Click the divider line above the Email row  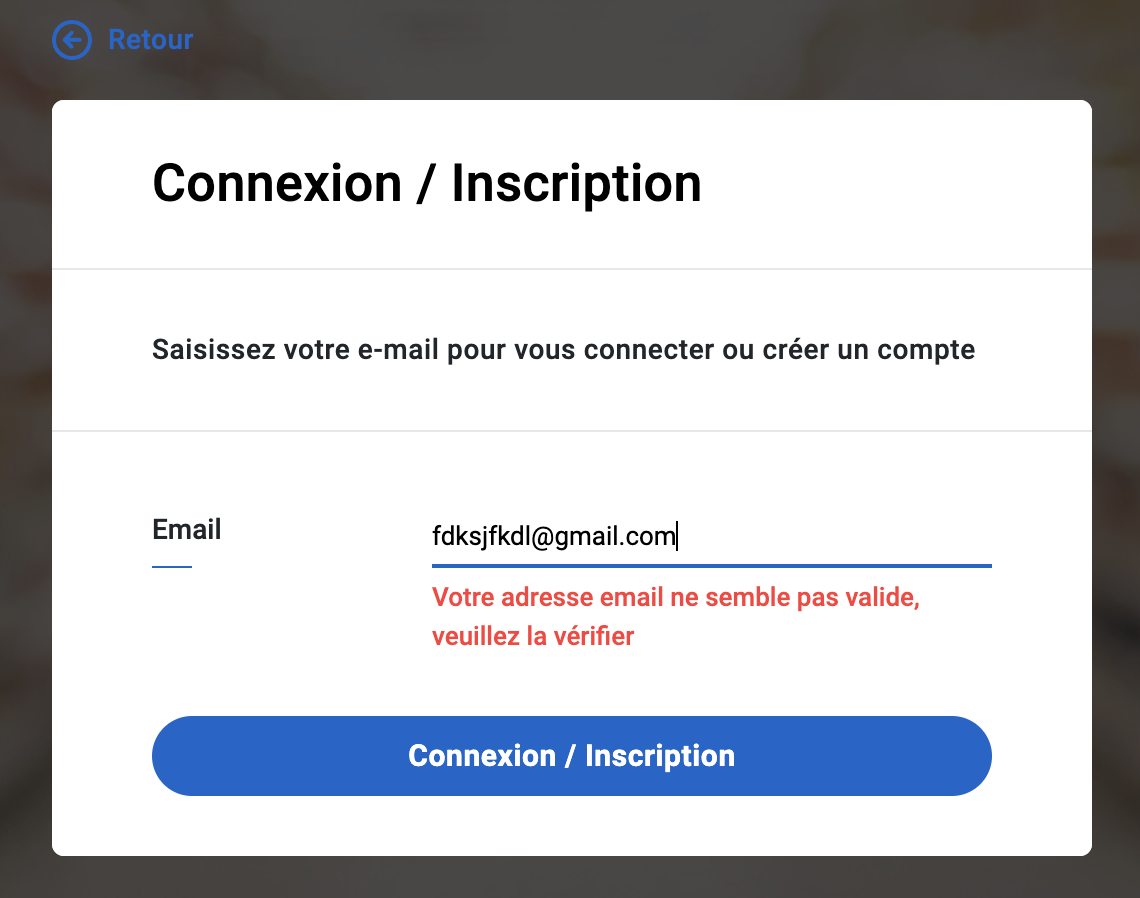[x=571, y=431]
